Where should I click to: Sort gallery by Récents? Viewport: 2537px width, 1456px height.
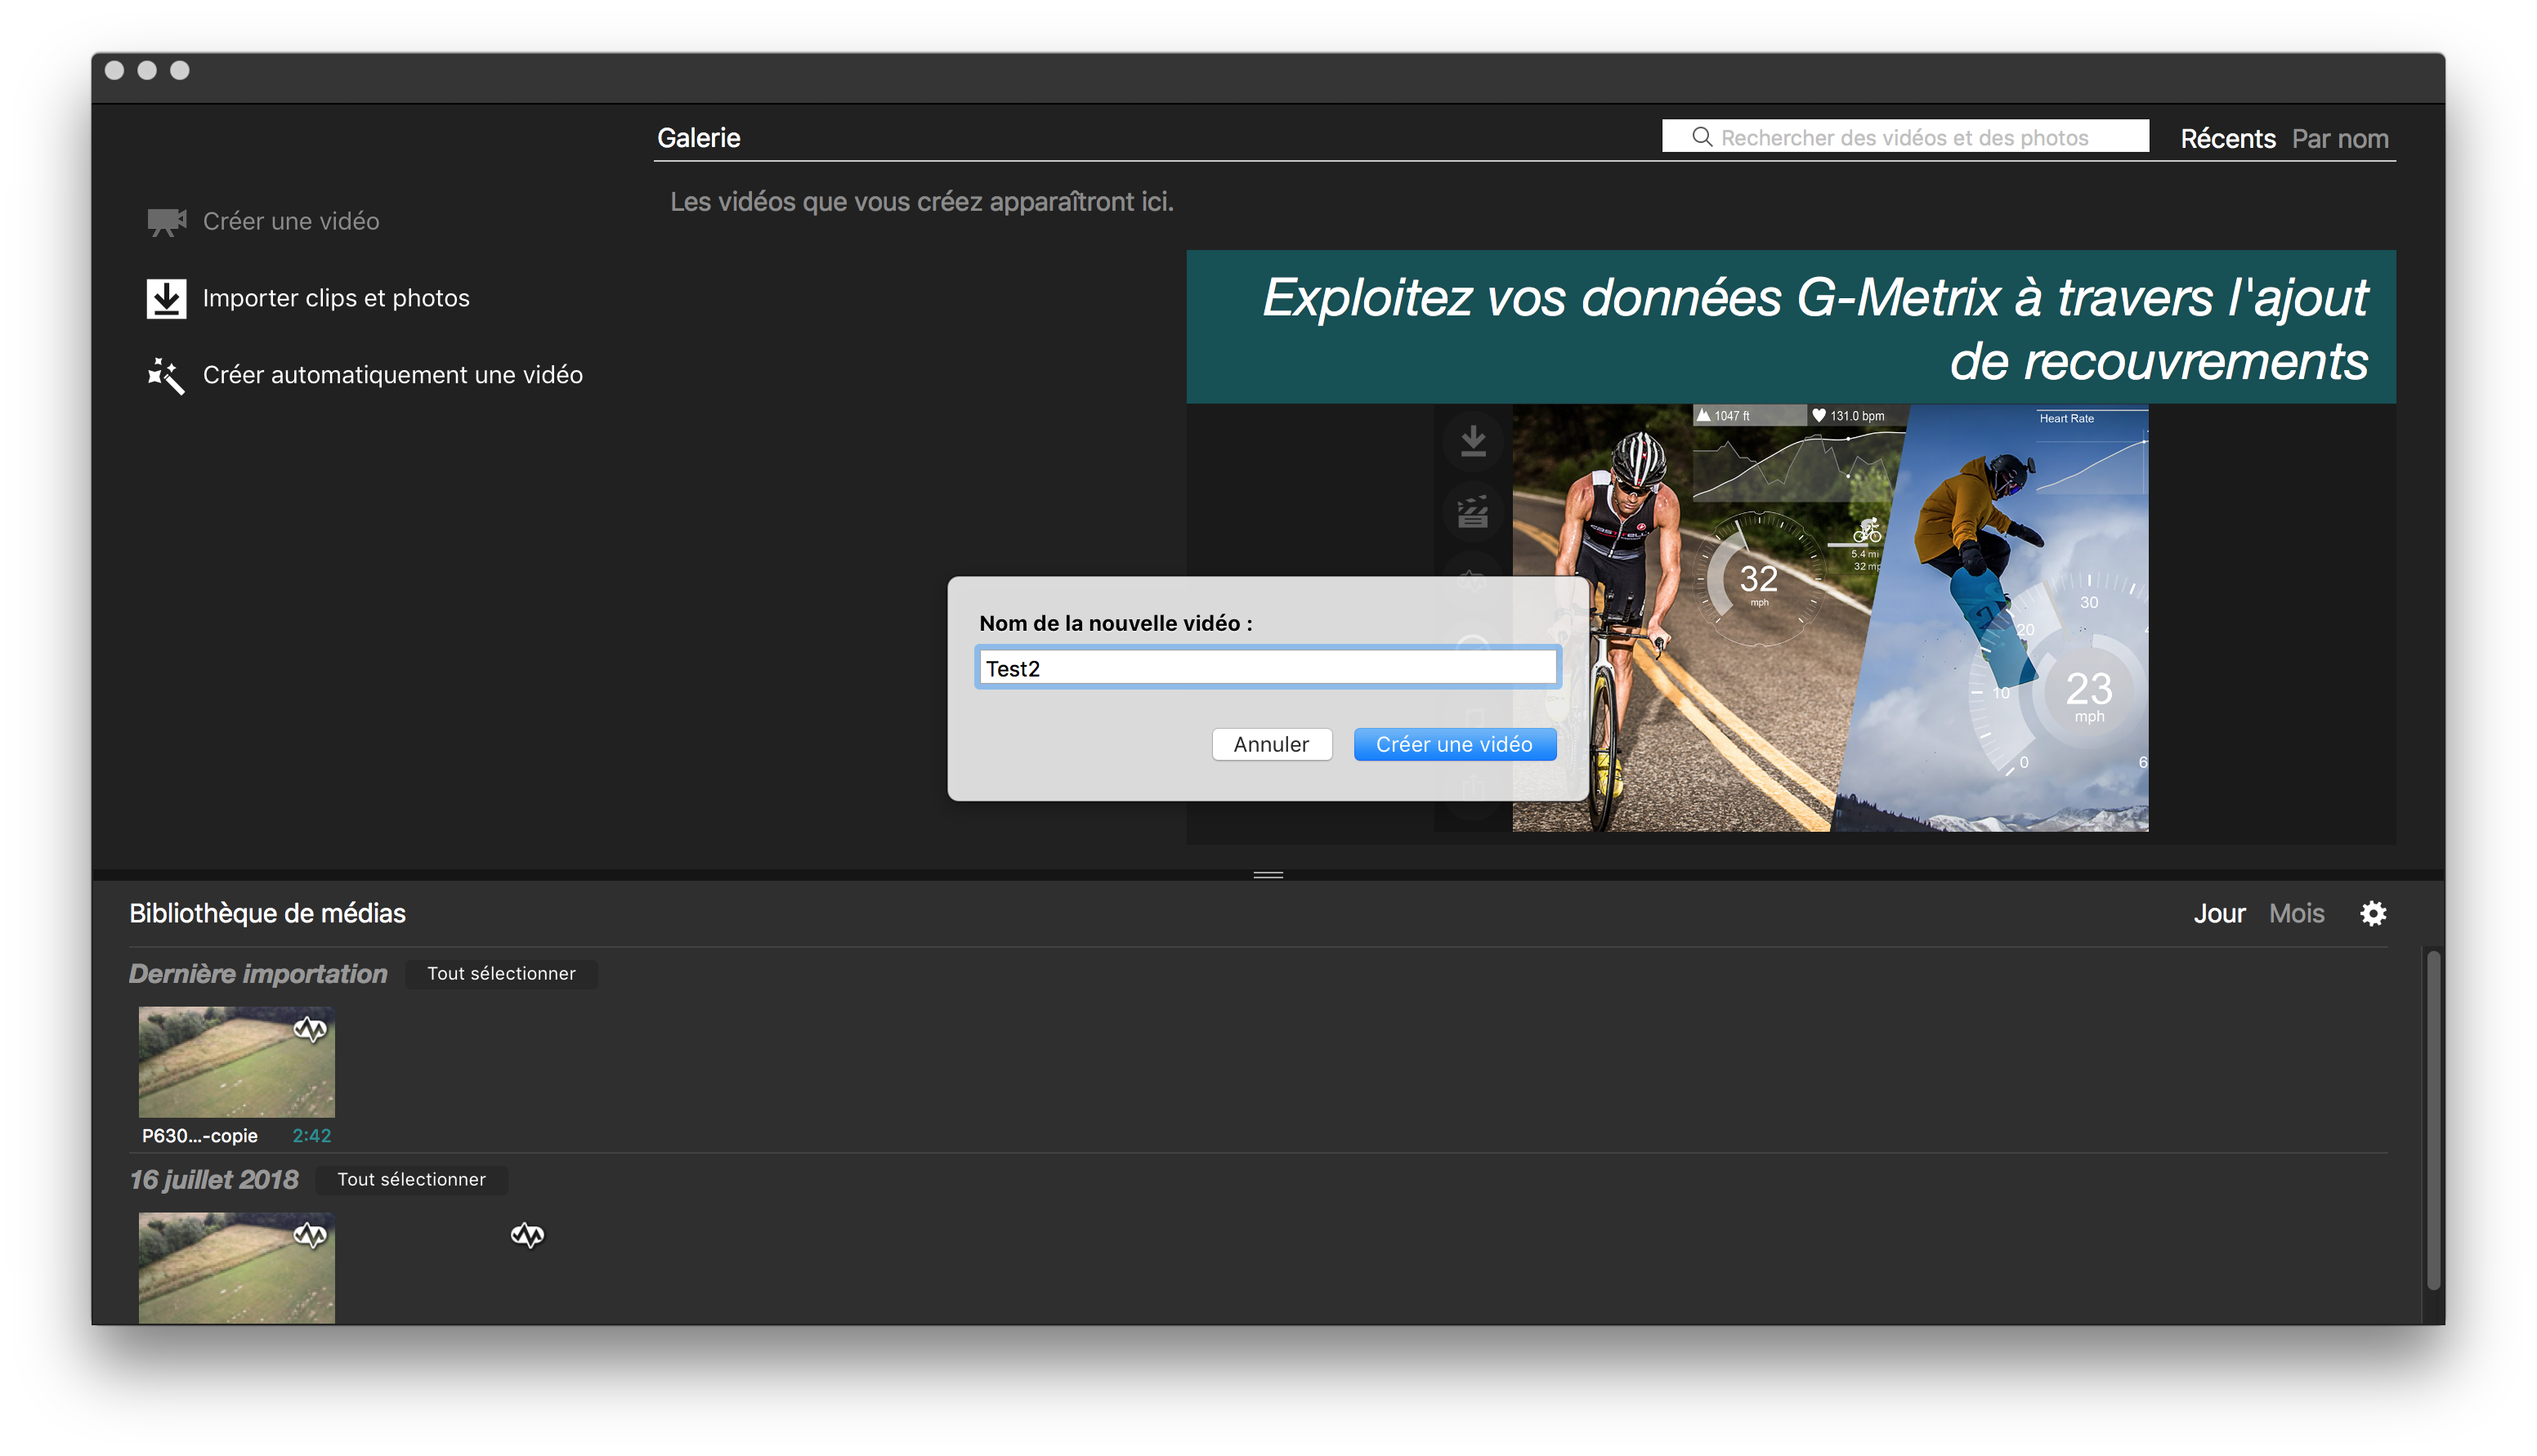coord(2227,138)
